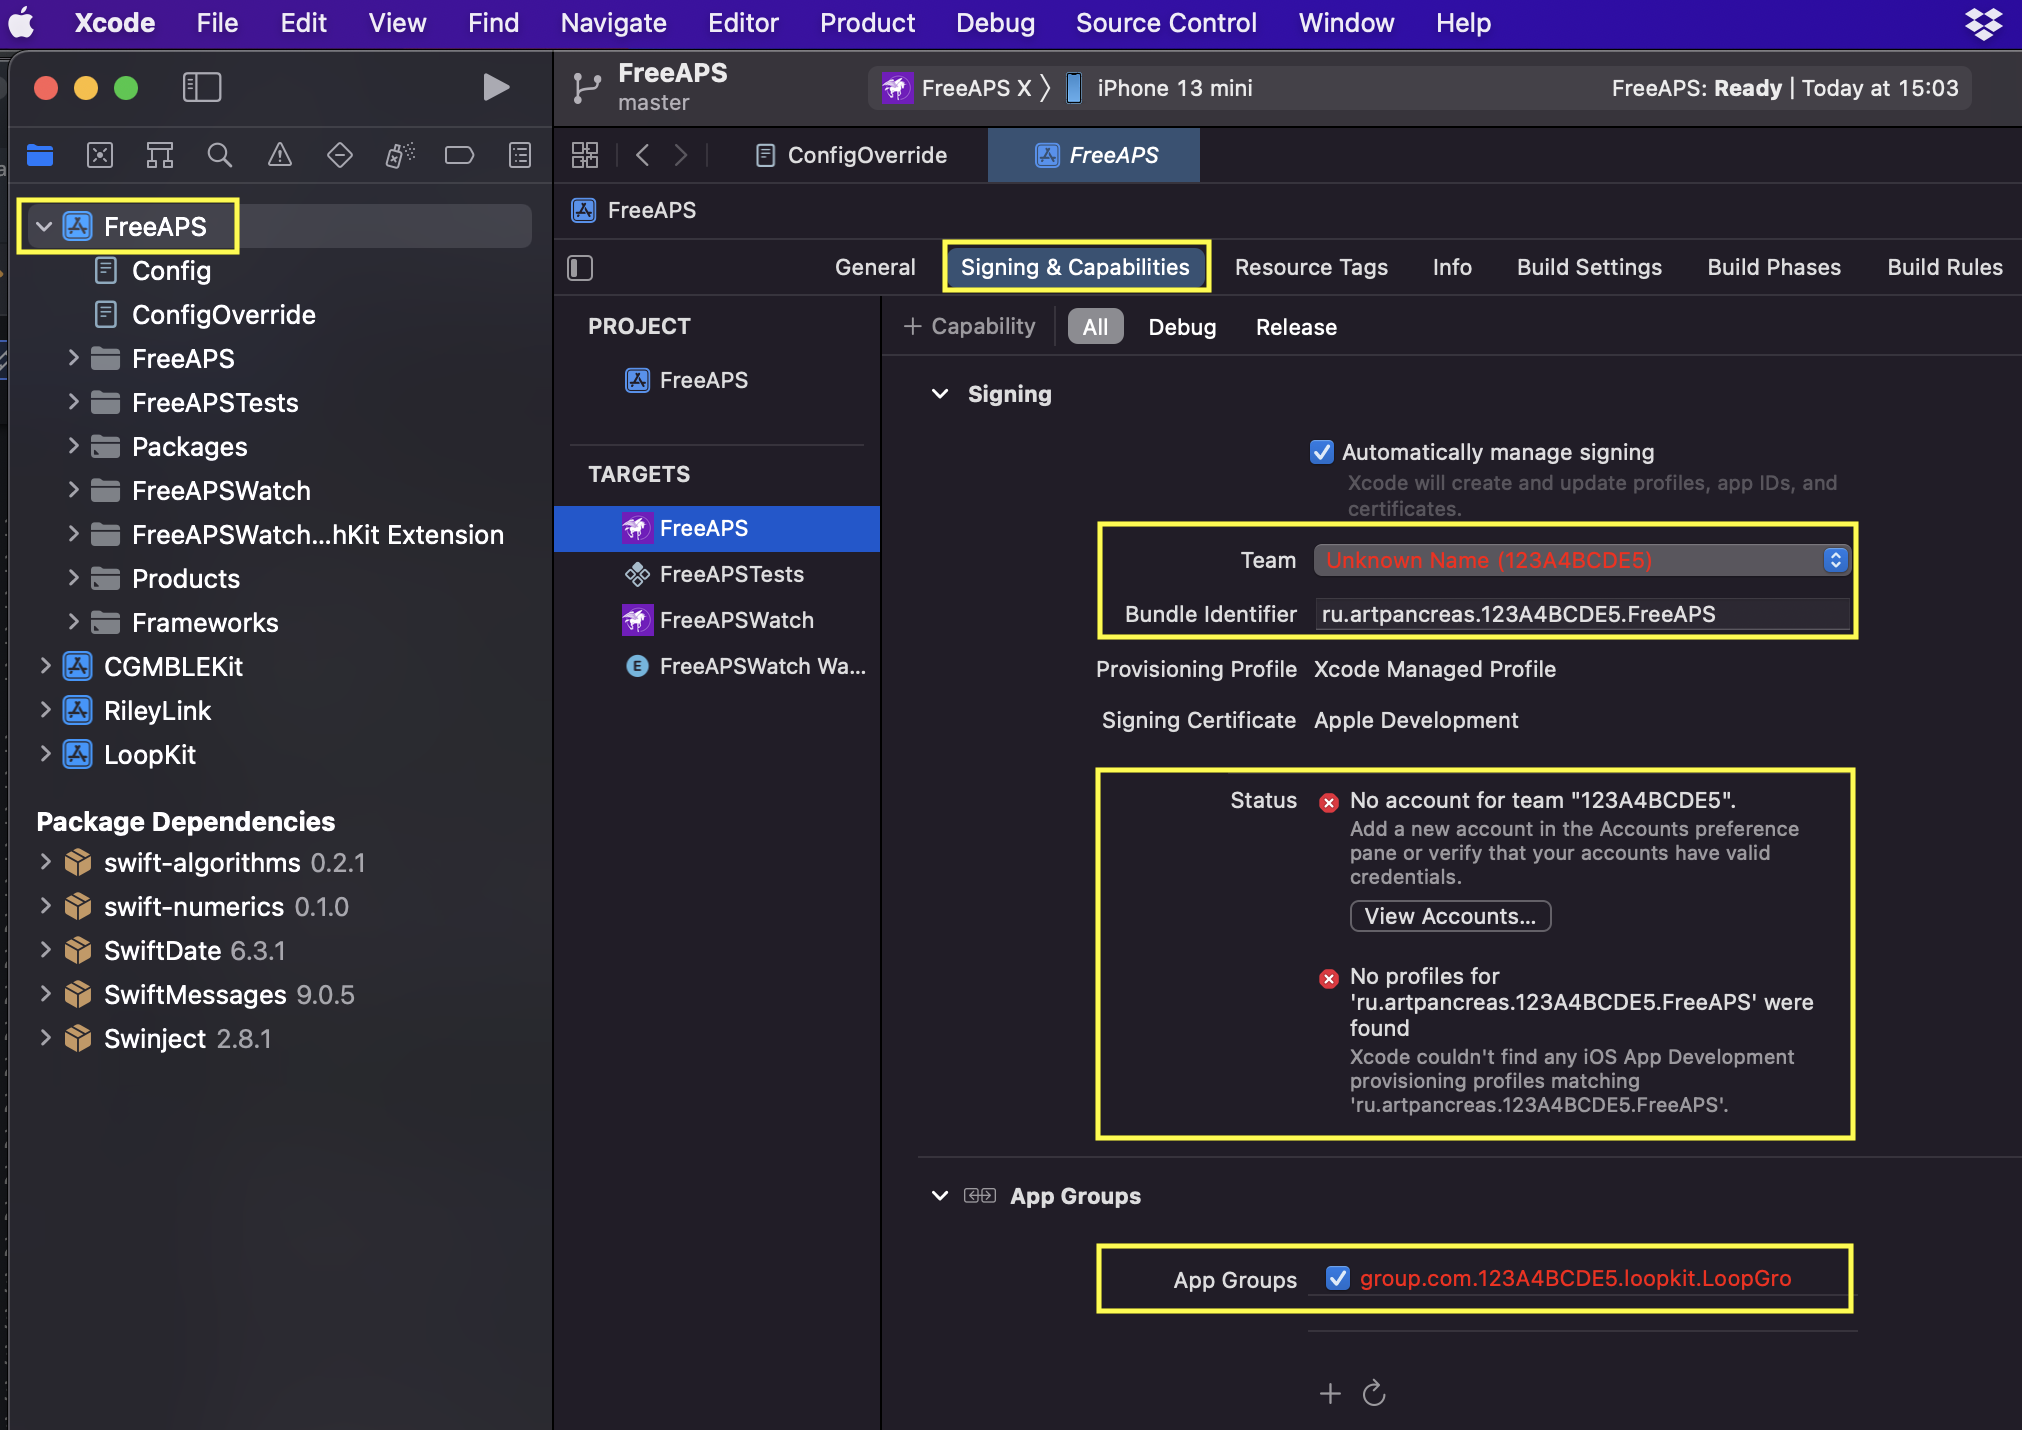The height and width of the screenshot is (1430, 2022).
Task: Select the LoopKit project
Action: pos(130,755)
